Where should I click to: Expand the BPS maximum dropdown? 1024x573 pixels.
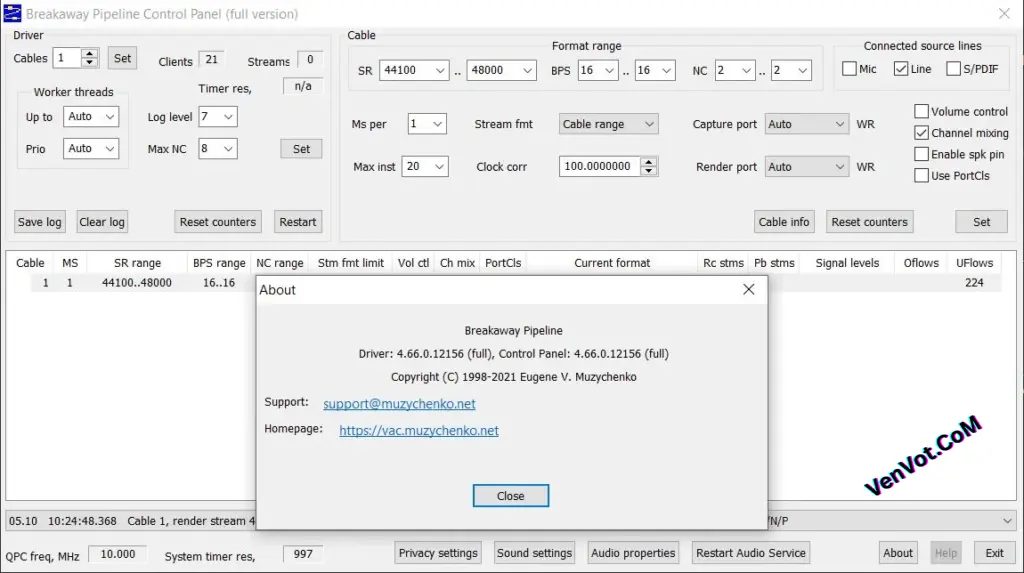click(654, 71)
